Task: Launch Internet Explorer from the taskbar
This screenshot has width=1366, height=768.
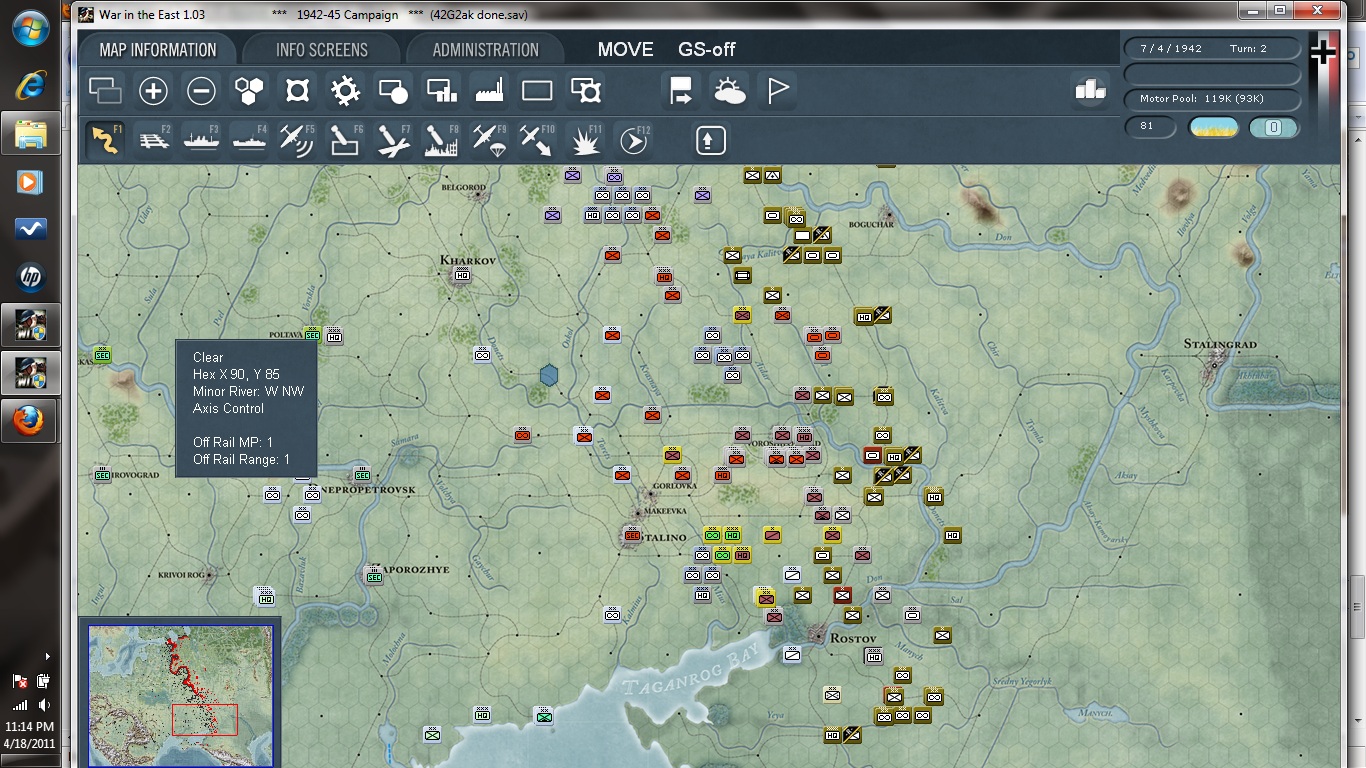Action: (30, 85)
